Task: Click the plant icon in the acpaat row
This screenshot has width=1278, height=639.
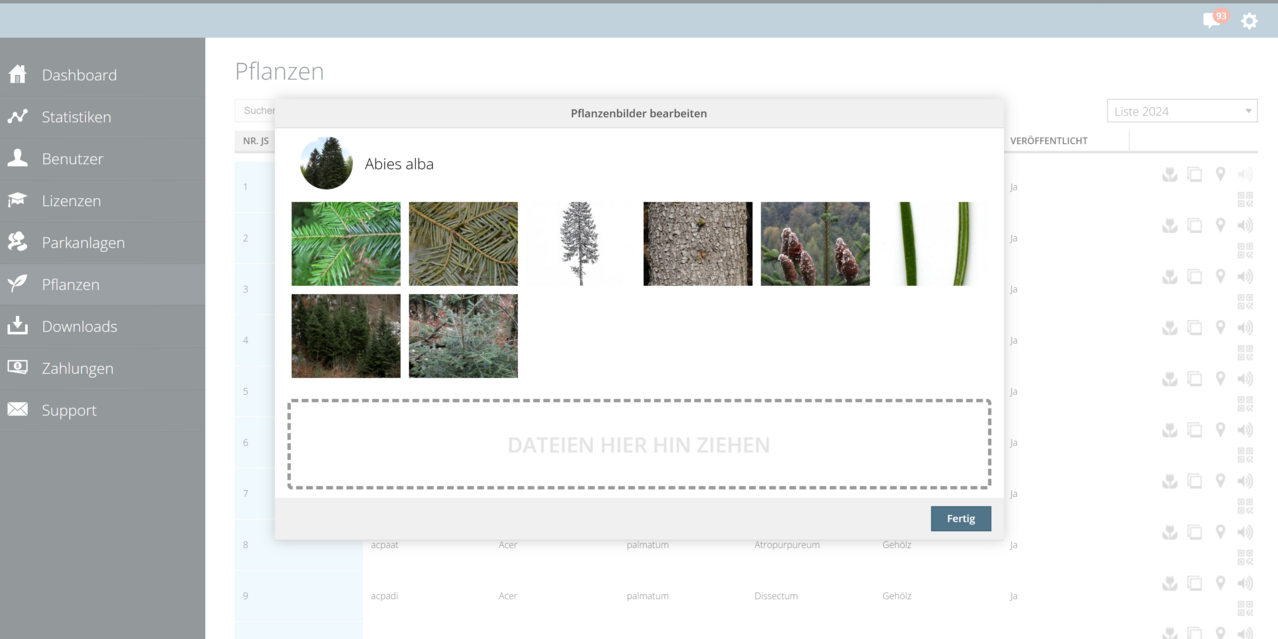Action: (x=1169, y=532)
